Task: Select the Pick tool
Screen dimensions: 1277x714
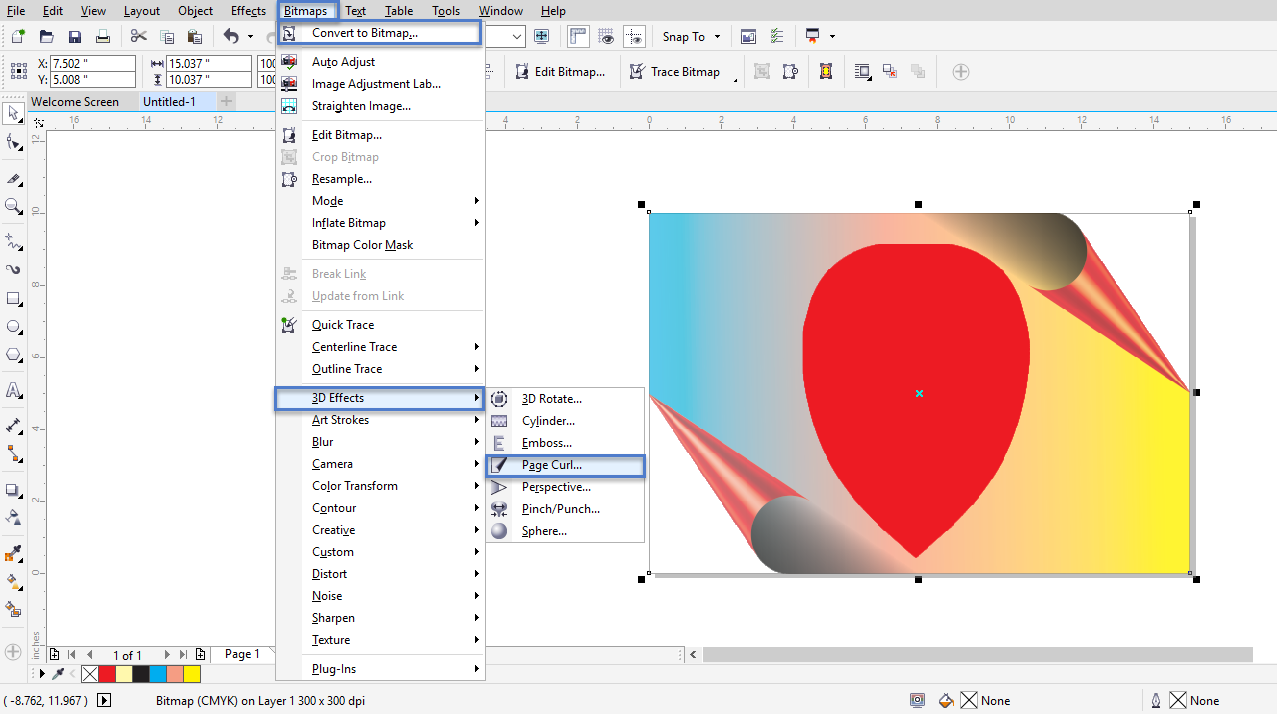Action: [x=13, y=113]
